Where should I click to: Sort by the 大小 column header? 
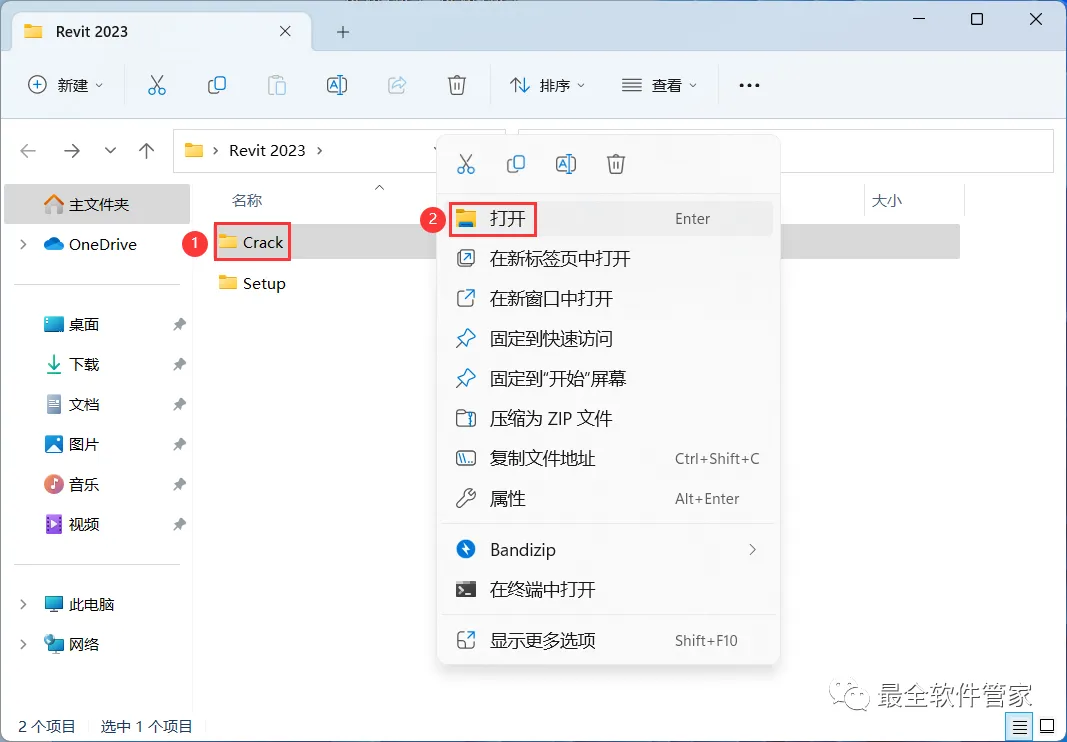tap(887, 201)
